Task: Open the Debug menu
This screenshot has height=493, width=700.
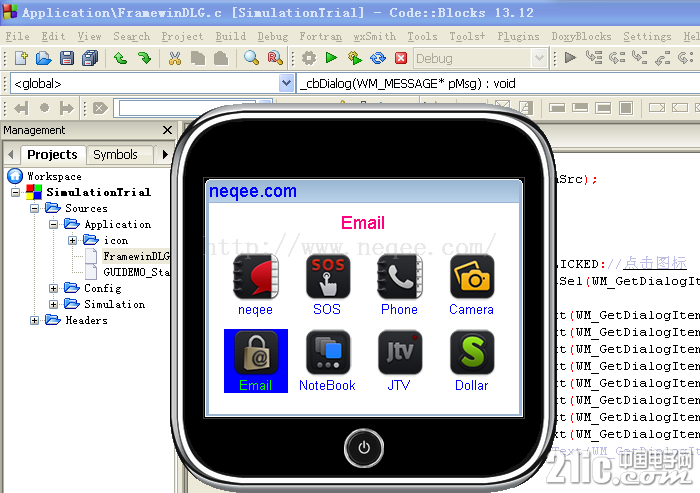Action: click(x=273, y=37)
